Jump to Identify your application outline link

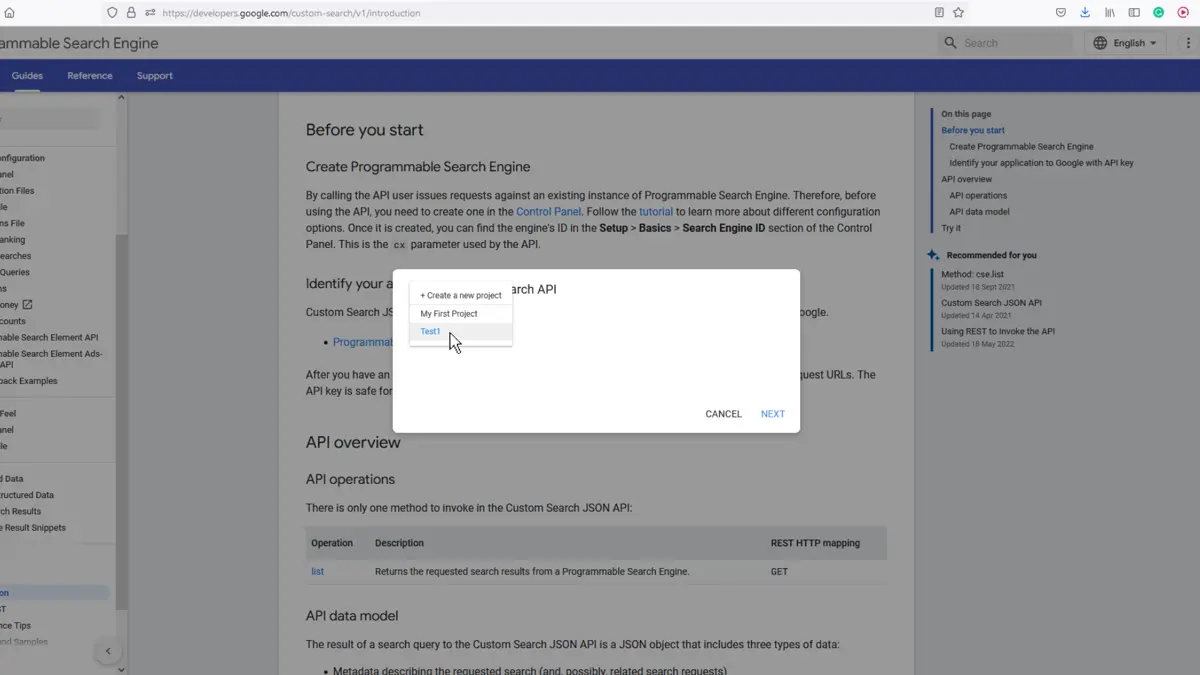(x=1041, y=163)
